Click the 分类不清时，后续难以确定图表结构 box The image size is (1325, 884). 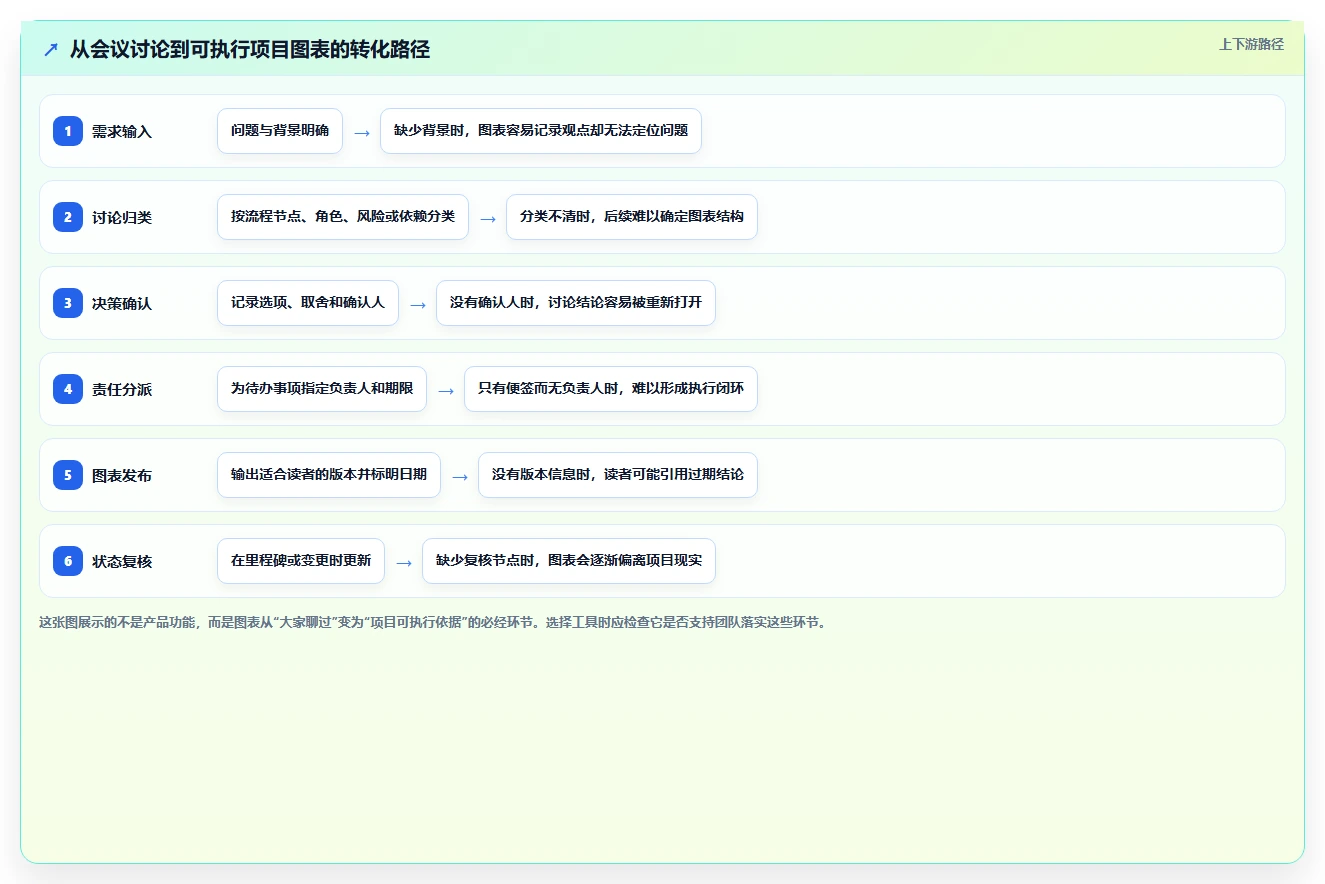632,217
